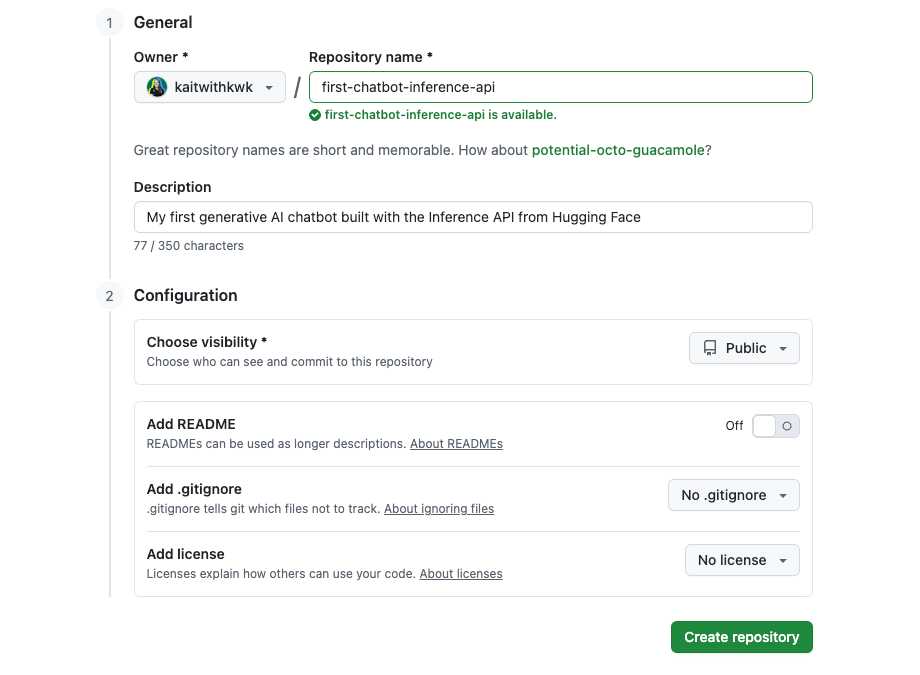The image size is (920, 675).
Task: Toggle the Add README switch on
Action: pos(776,426)
